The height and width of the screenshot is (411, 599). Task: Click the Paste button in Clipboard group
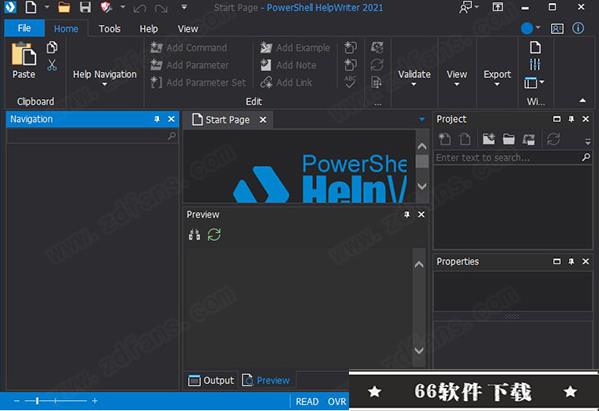click(24, 60)
